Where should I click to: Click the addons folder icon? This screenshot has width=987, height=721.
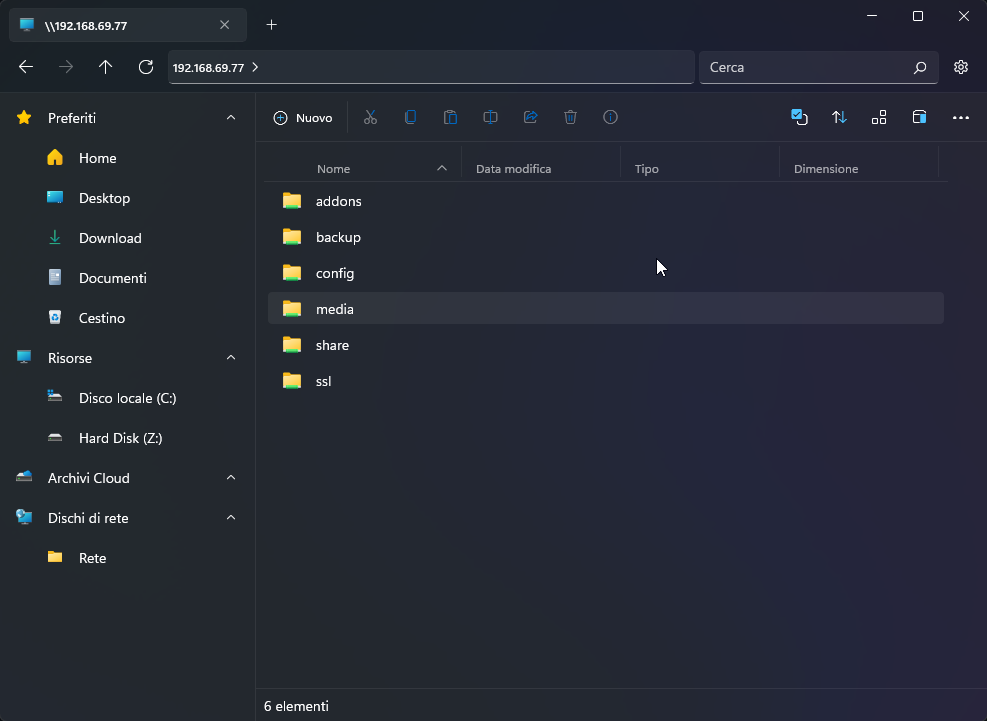(292, 201)
